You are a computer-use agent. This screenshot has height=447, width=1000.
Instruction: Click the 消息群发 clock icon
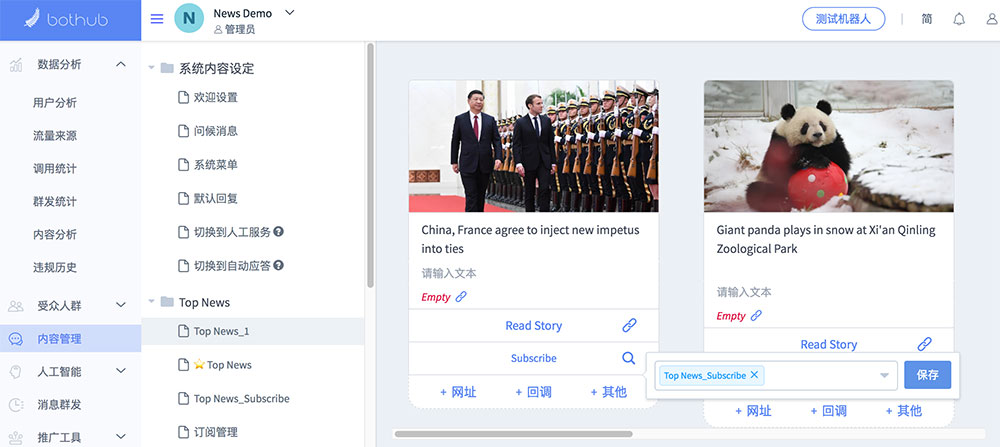(16, 405)
